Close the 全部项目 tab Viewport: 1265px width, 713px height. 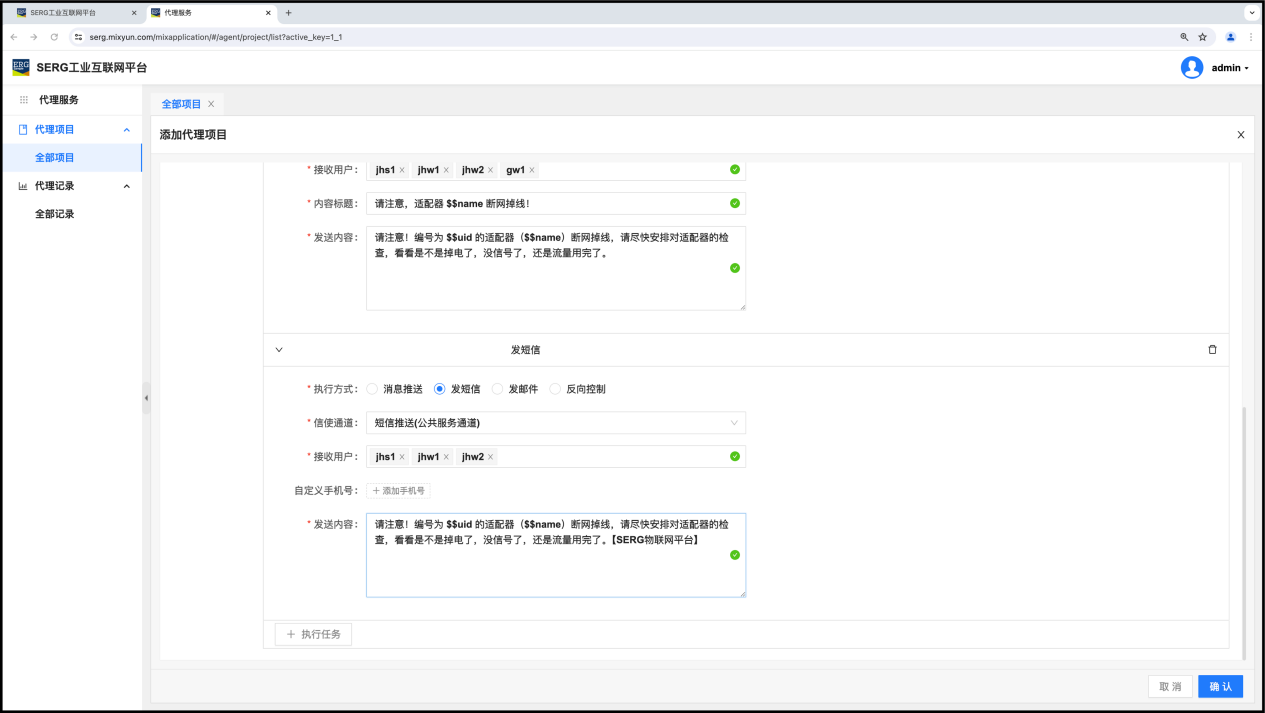click(x=211, y=104)
